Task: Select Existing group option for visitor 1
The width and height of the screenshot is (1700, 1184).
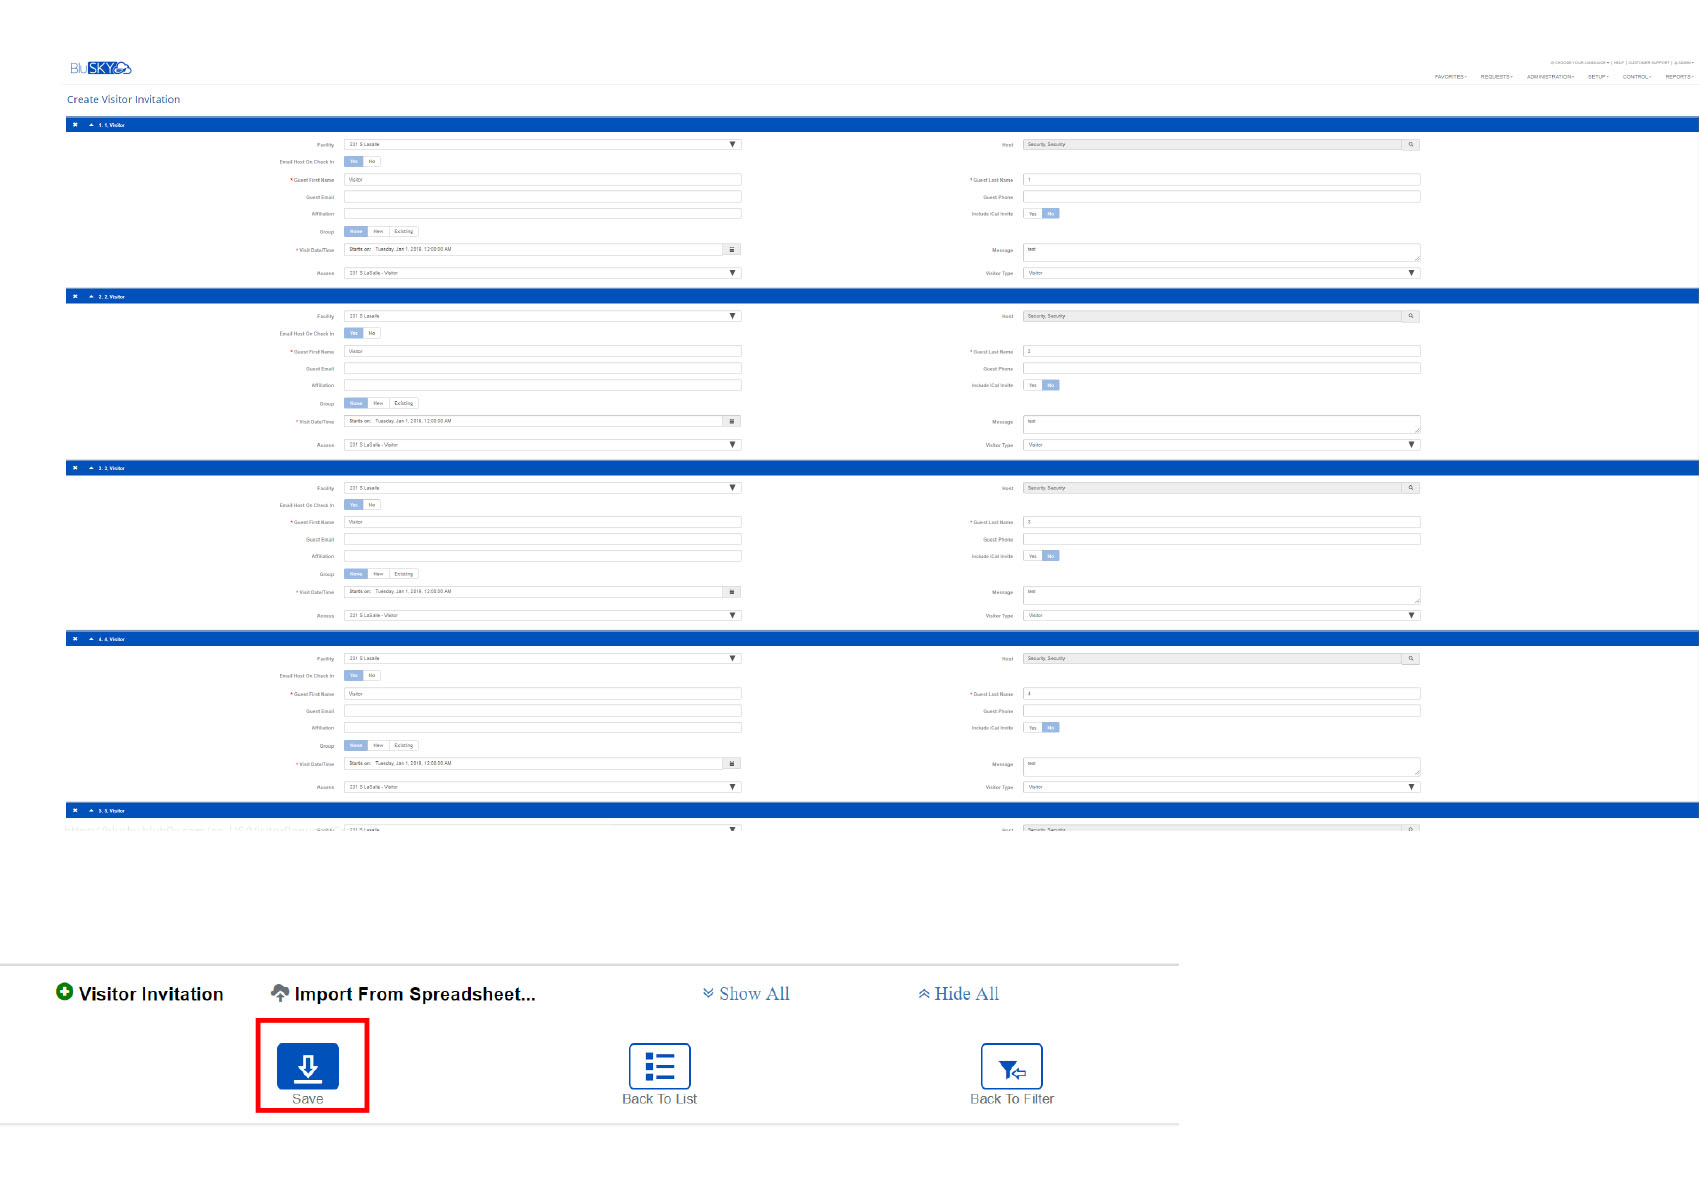Action: point(403,232)
